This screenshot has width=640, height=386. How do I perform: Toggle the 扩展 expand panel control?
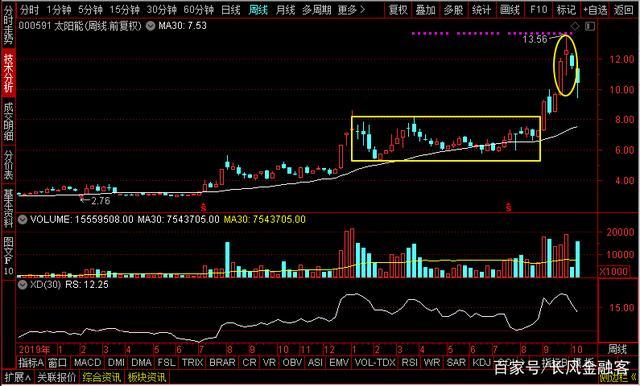tap(18, 378)
